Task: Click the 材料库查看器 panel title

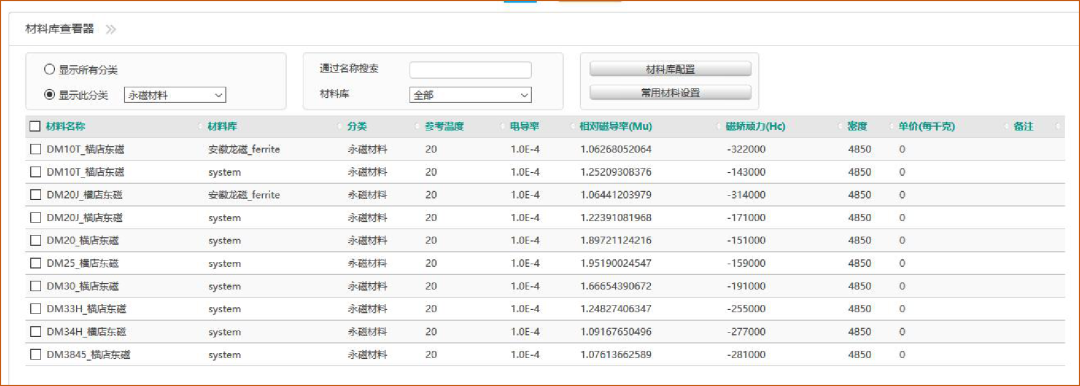Action: [x=59, y=30]
